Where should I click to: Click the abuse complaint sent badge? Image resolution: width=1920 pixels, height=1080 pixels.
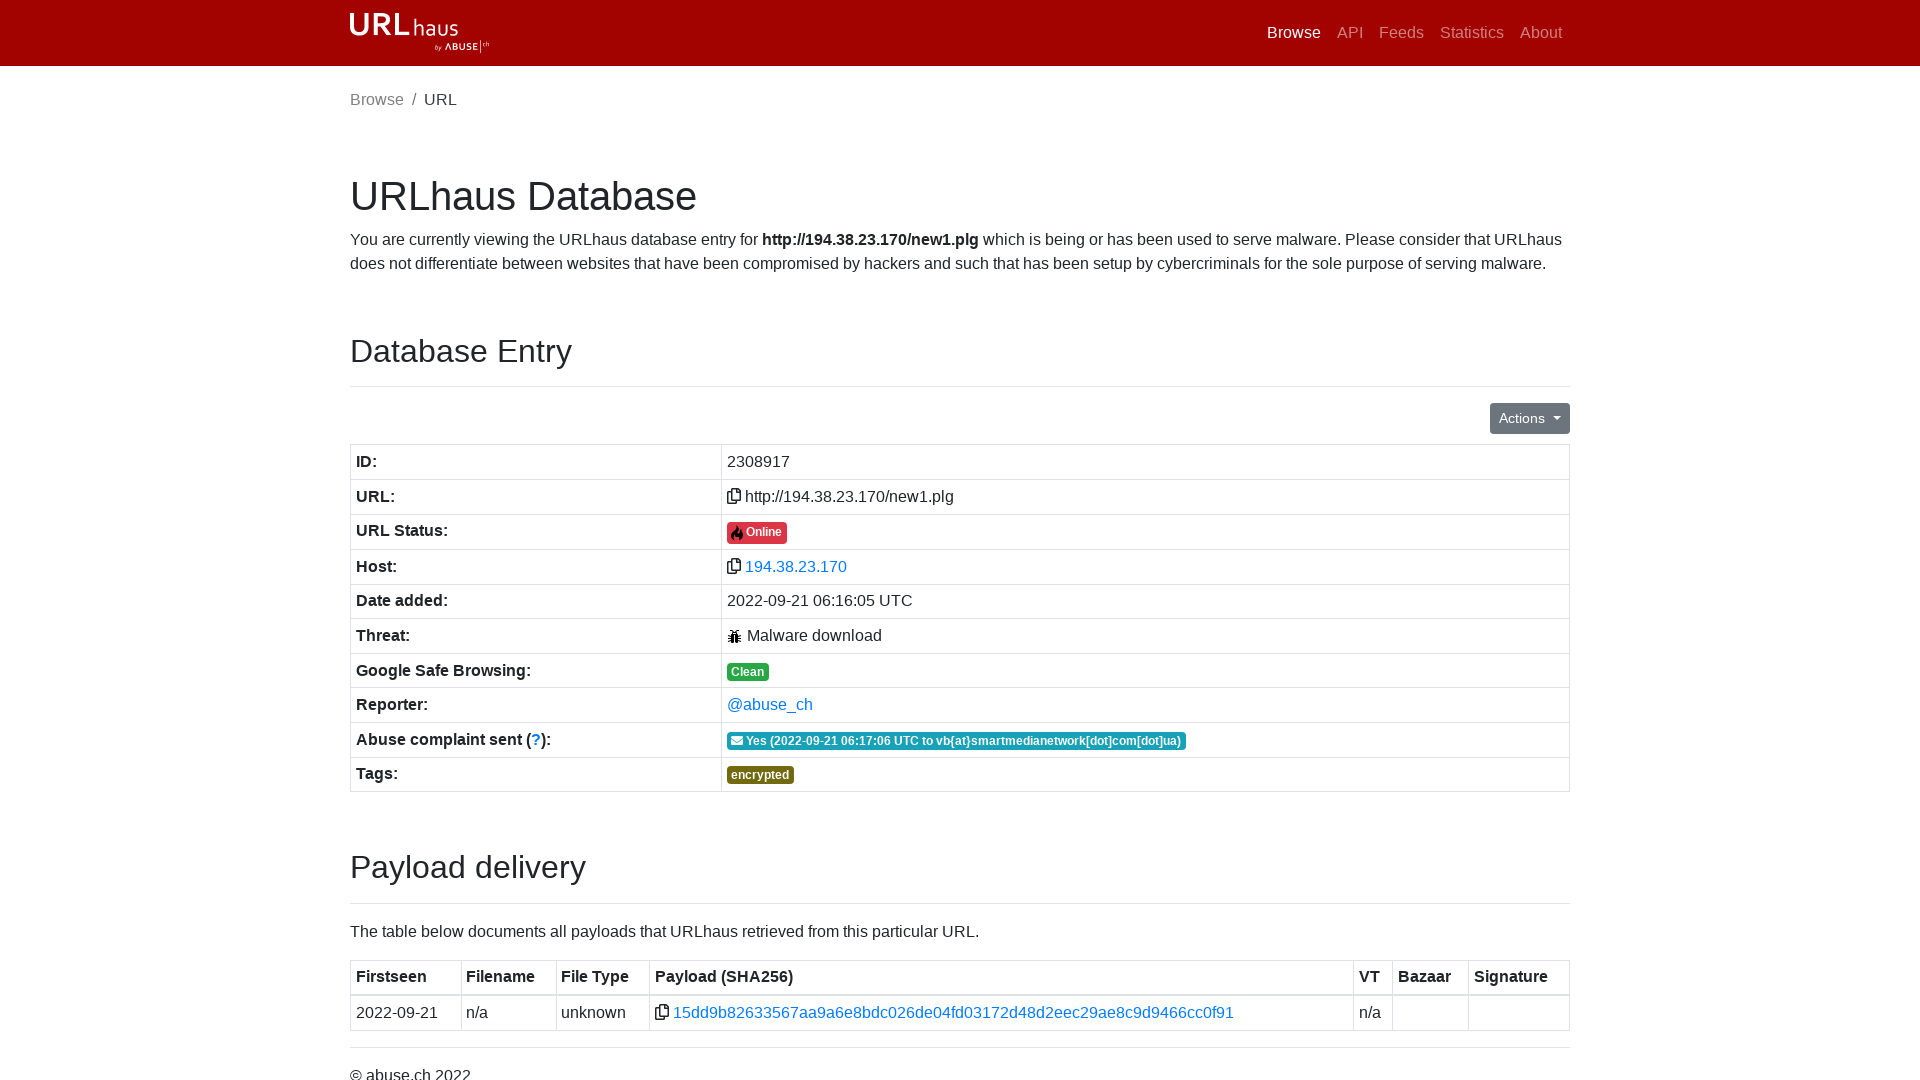956,740
